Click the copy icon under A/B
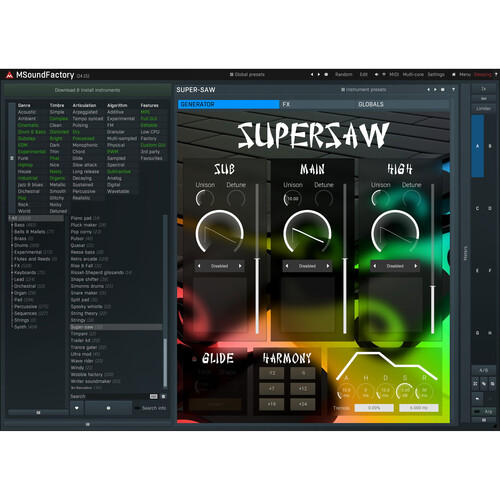Screen dimensions: 500x500 coord(484,384)
